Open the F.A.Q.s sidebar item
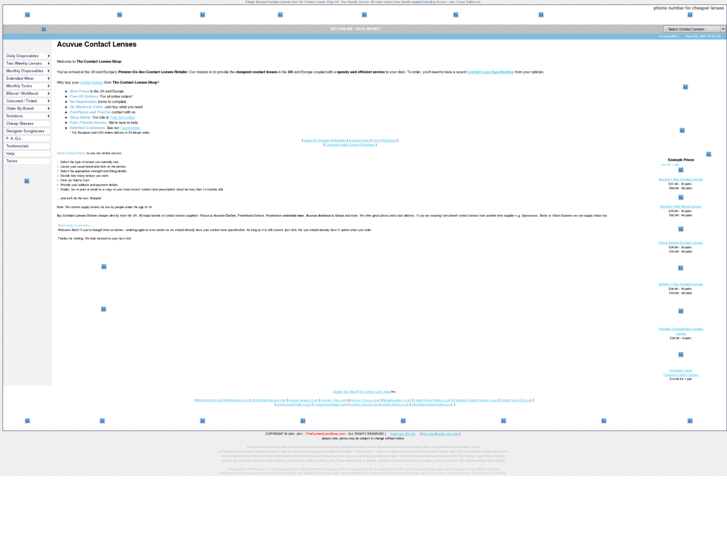The width and height of the screenshot is (727, 545). 27,138
